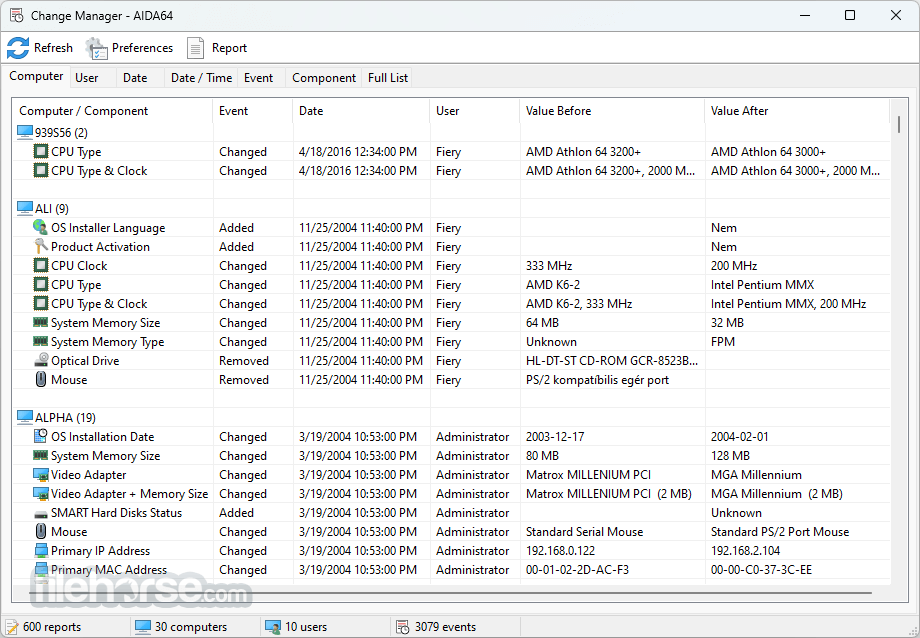Screen dimensions: 920x638
Task: Click the 600 reports status bar icon
Action: coord(12,627)
